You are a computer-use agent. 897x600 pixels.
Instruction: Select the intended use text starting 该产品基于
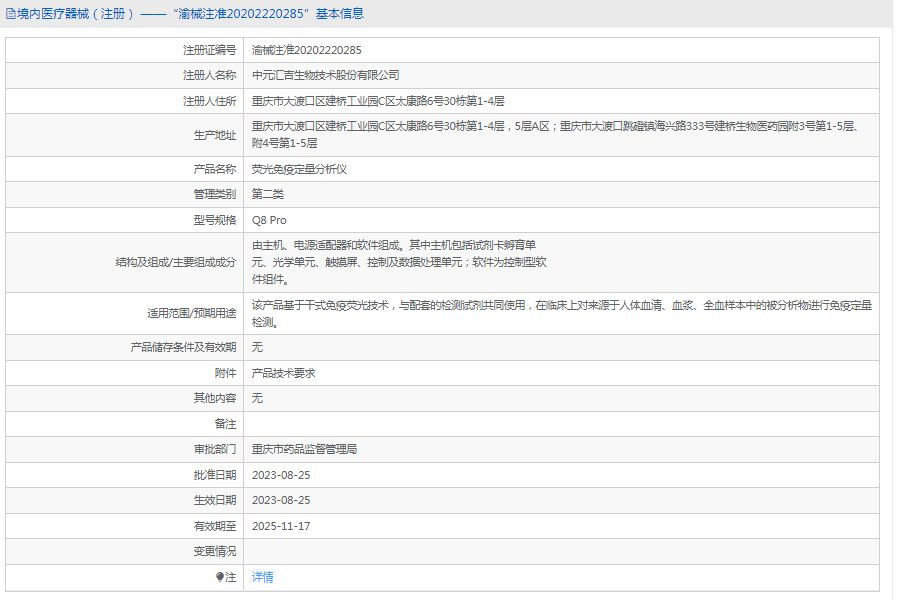tap(562, 313)
